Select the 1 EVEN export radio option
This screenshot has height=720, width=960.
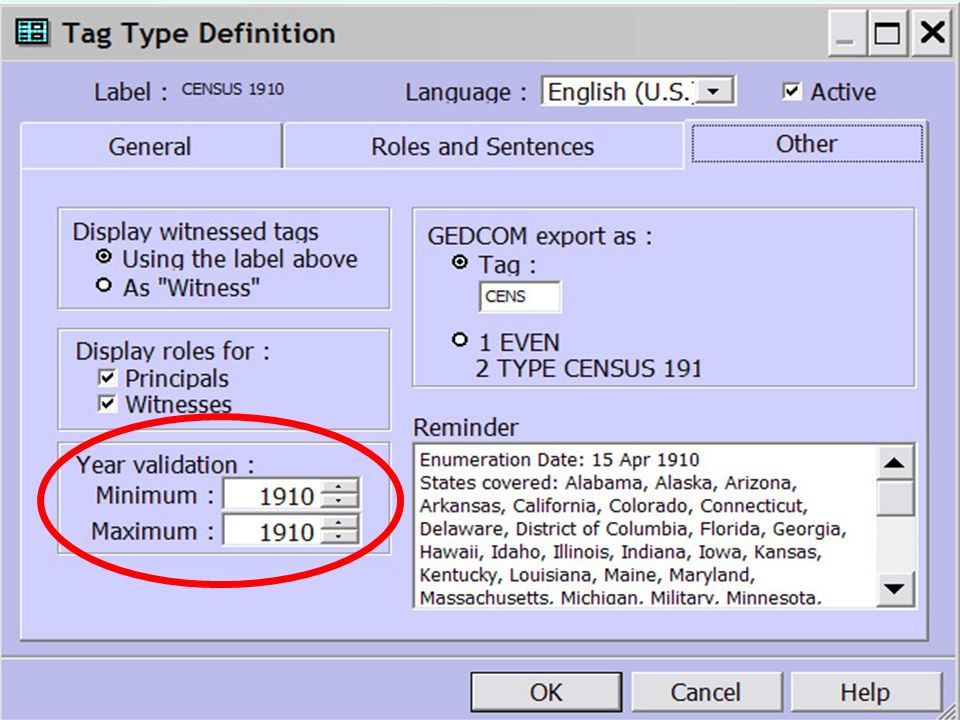(459, 340)
